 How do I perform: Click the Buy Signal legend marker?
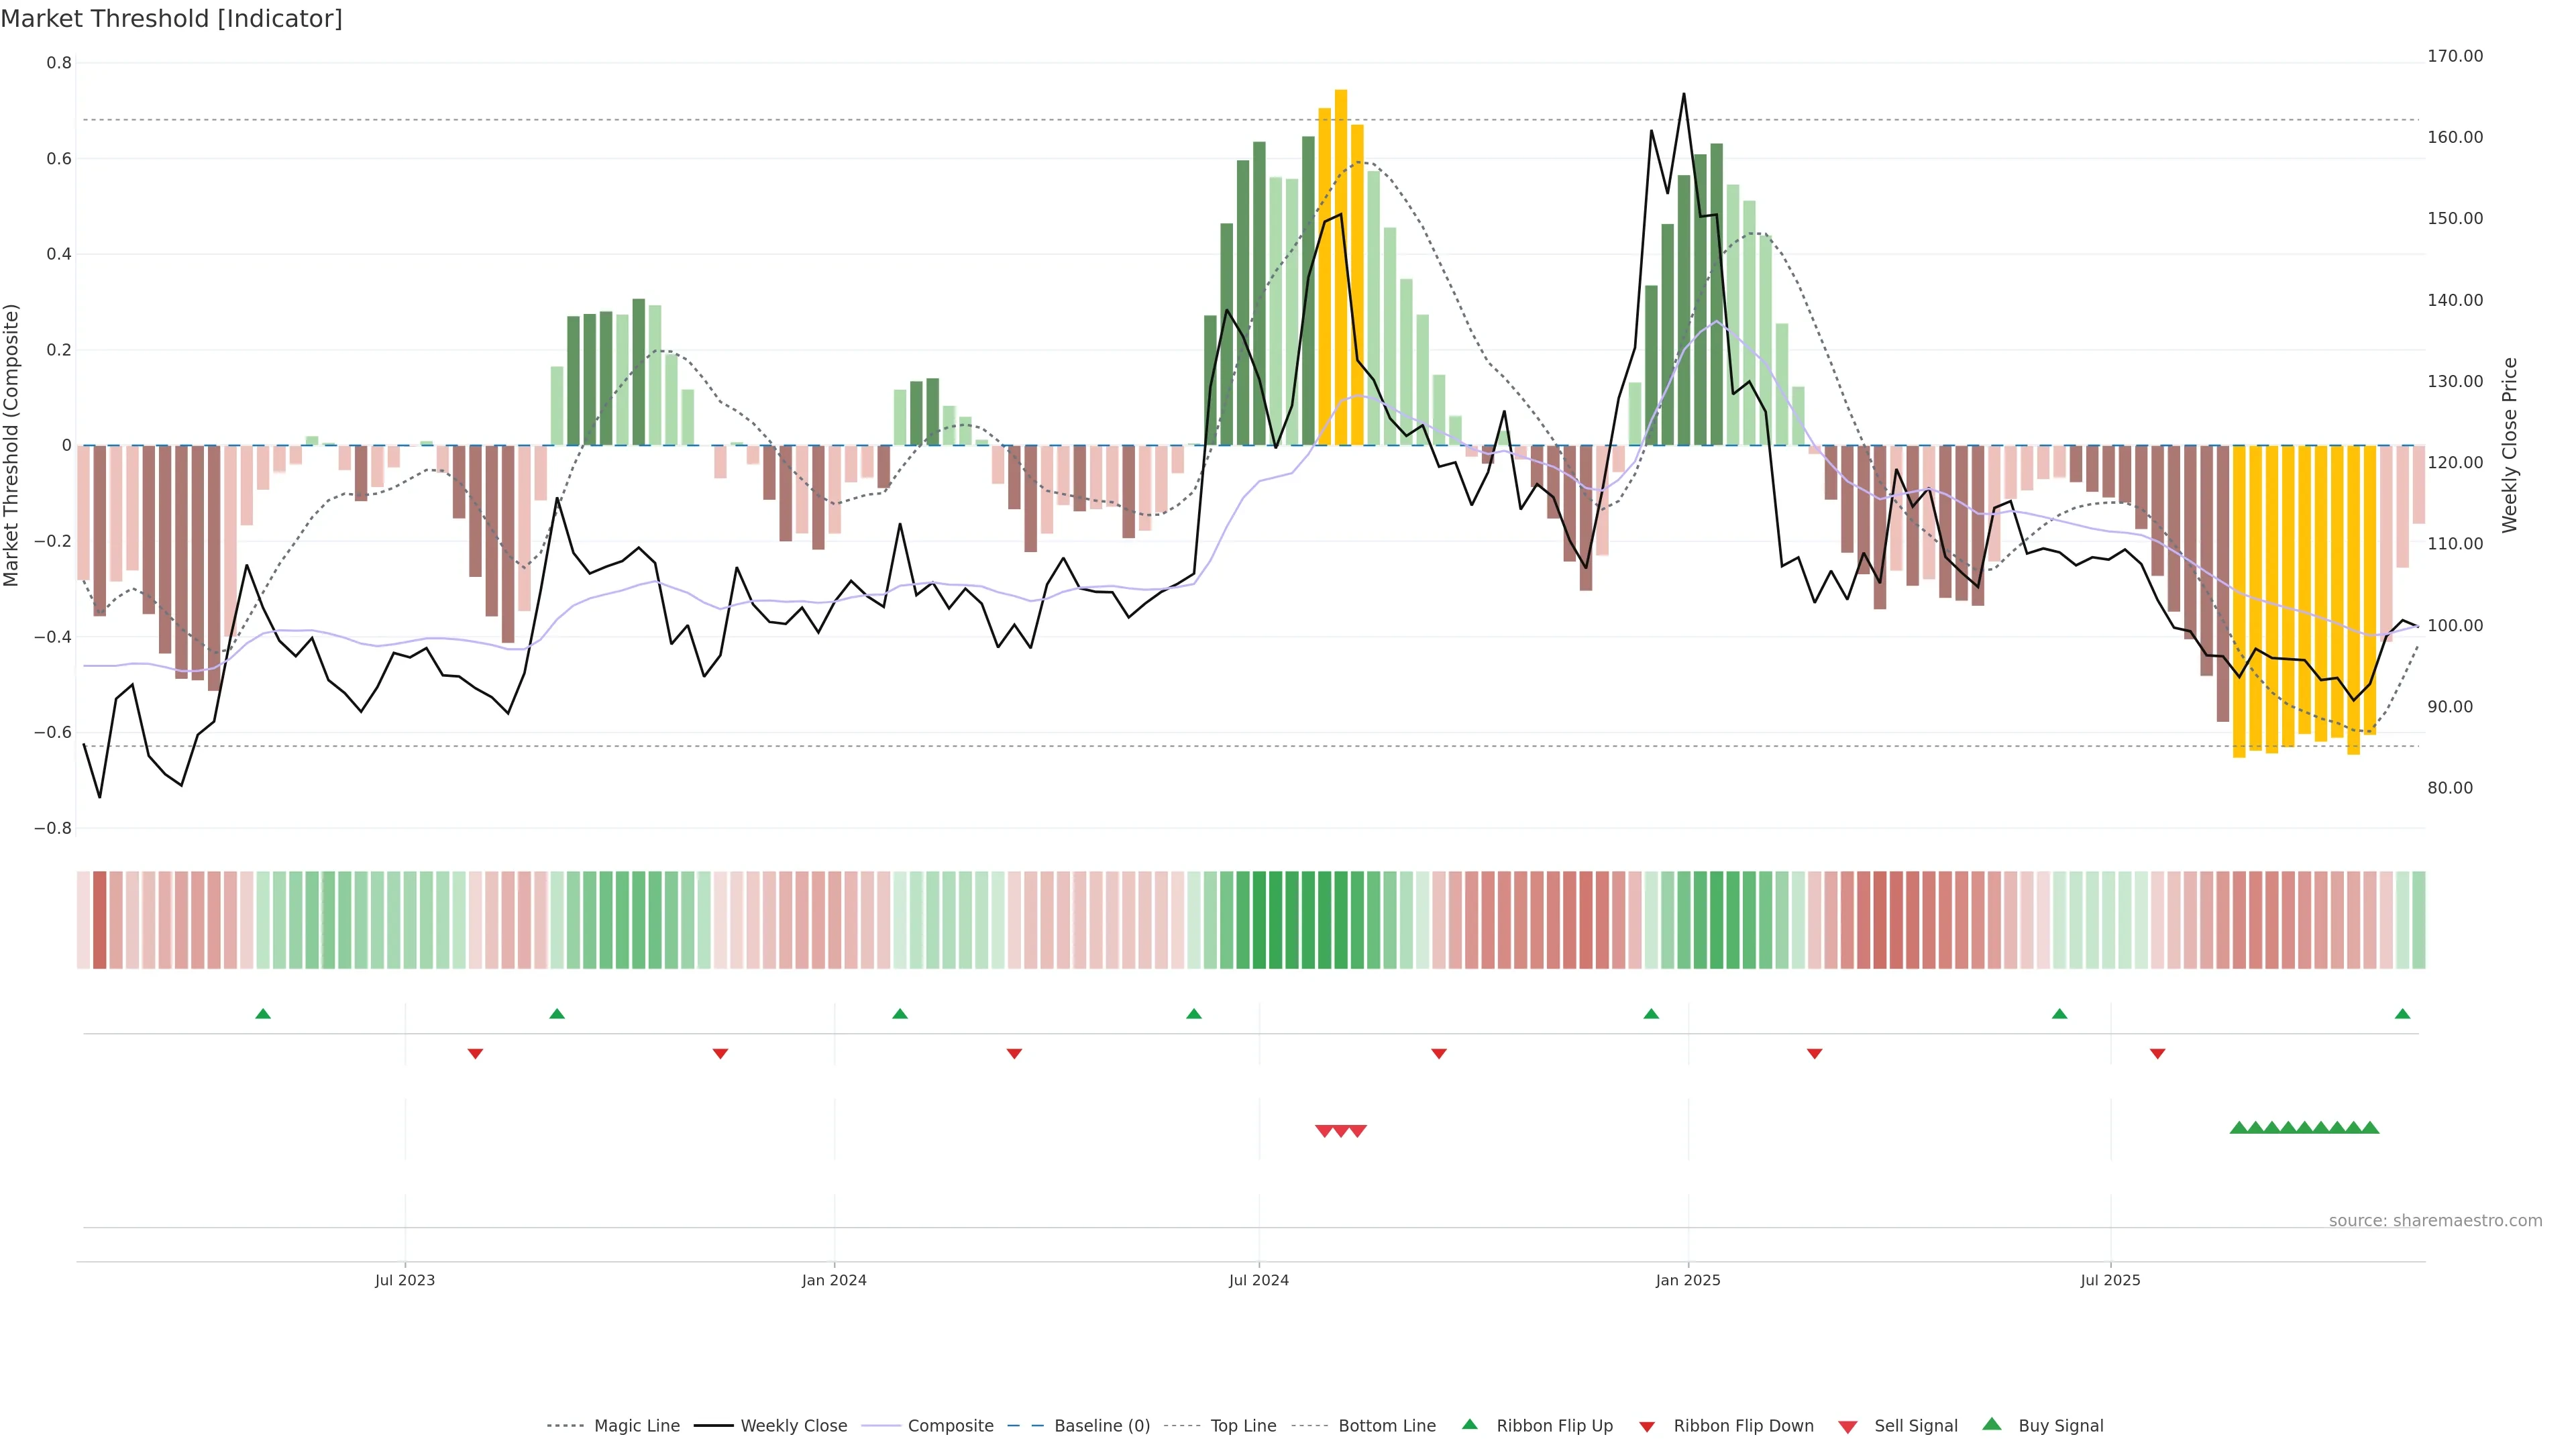tap(1992, 1424)
